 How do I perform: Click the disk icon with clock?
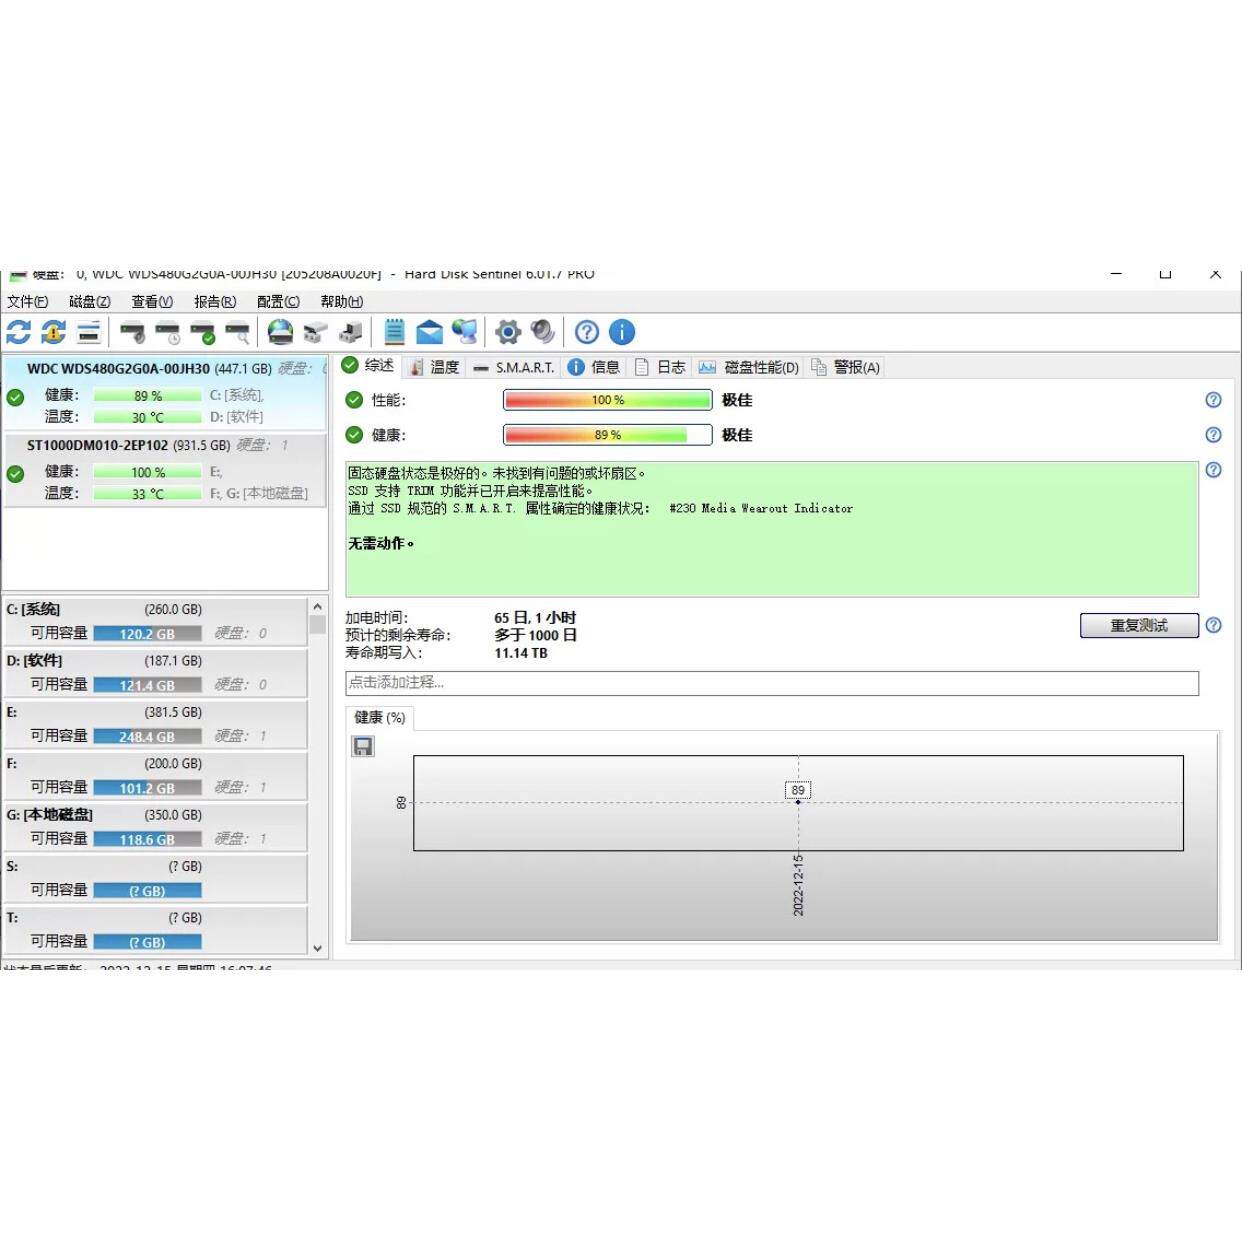click(x=167, y=332)
